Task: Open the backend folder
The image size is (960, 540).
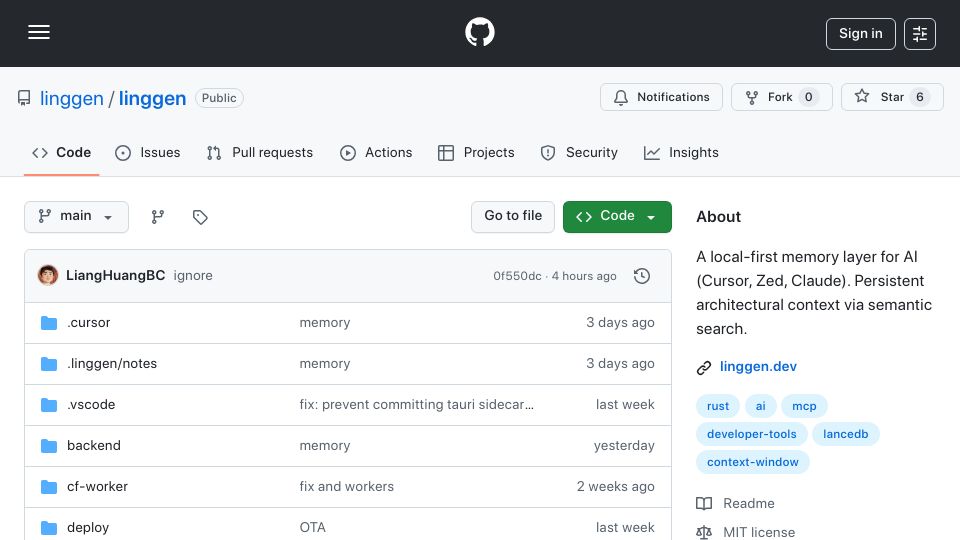Action: 94,446
